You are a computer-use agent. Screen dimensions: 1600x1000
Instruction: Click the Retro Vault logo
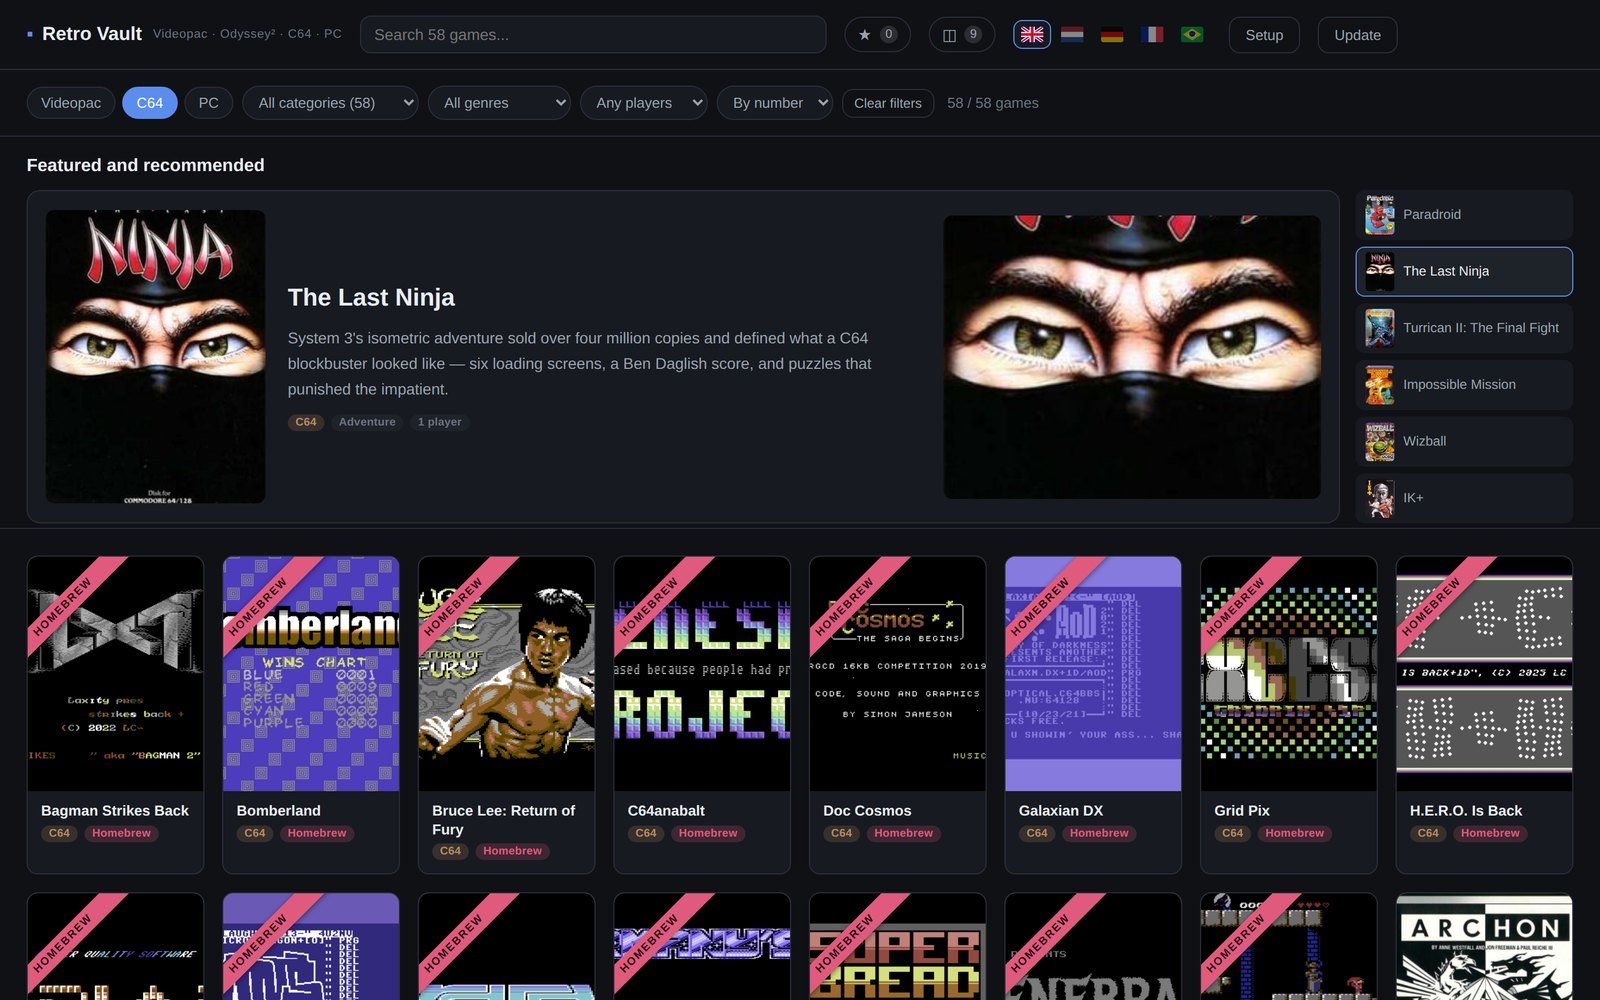85,34
